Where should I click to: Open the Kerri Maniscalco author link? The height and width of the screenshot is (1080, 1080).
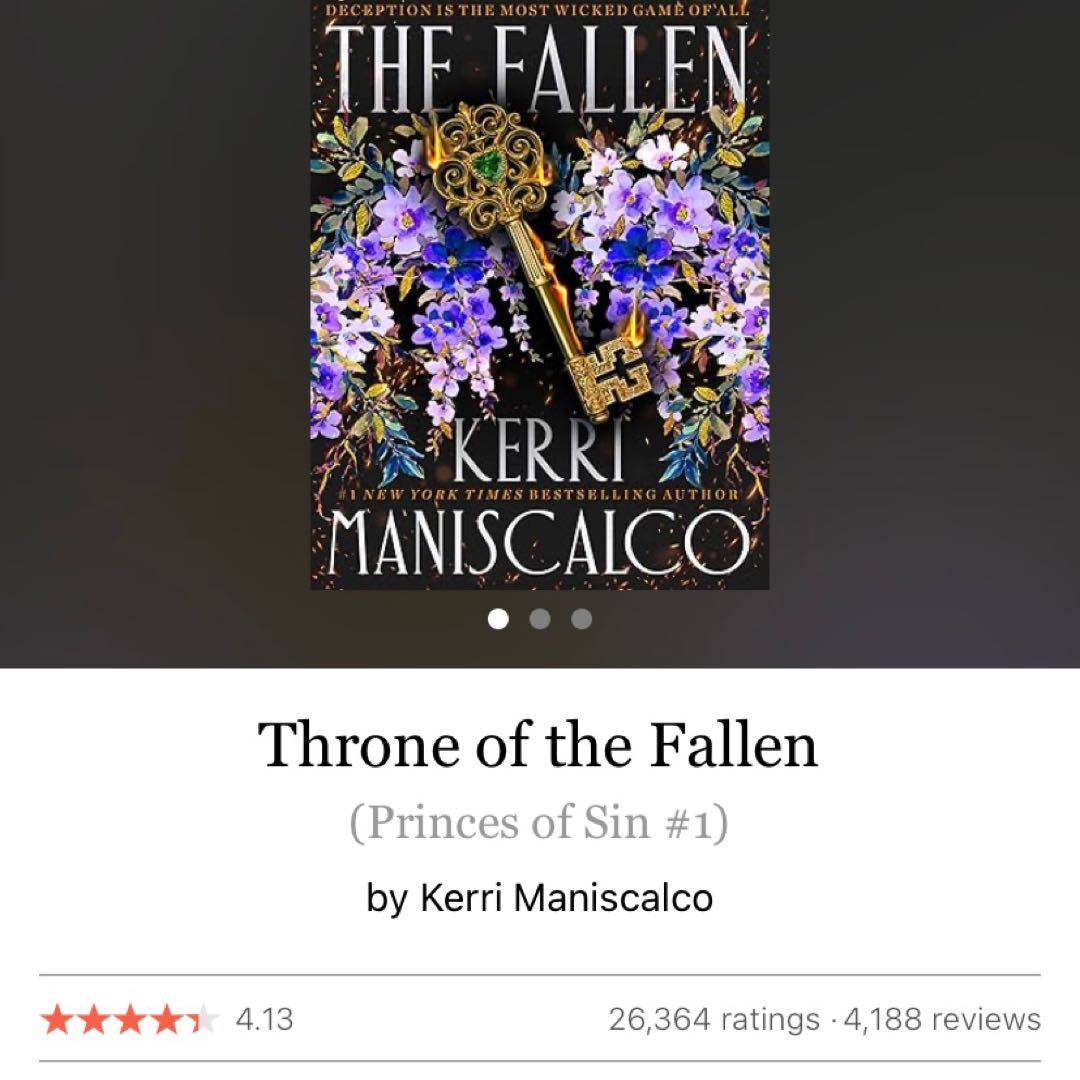coord(566,898)
